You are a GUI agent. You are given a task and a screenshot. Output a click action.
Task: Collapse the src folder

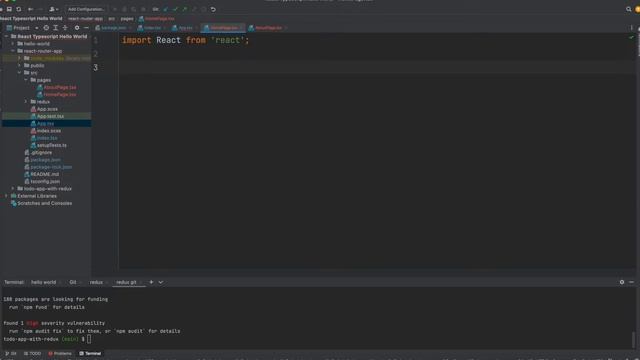pyautogui.click(x=19, y=73)
